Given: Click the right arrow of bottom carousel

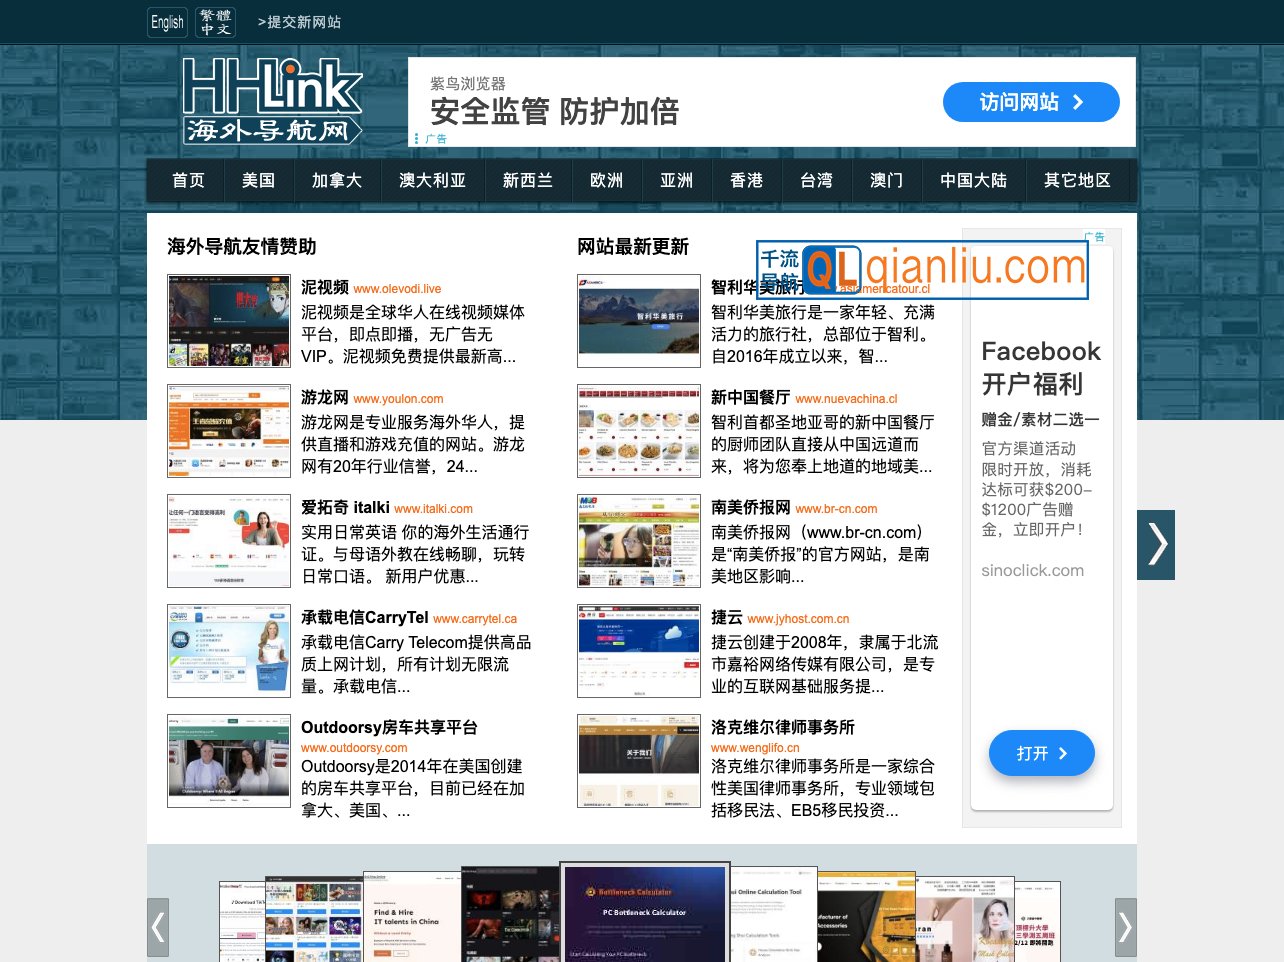Looking at the screenshot, I should [x=1126, y=927].
